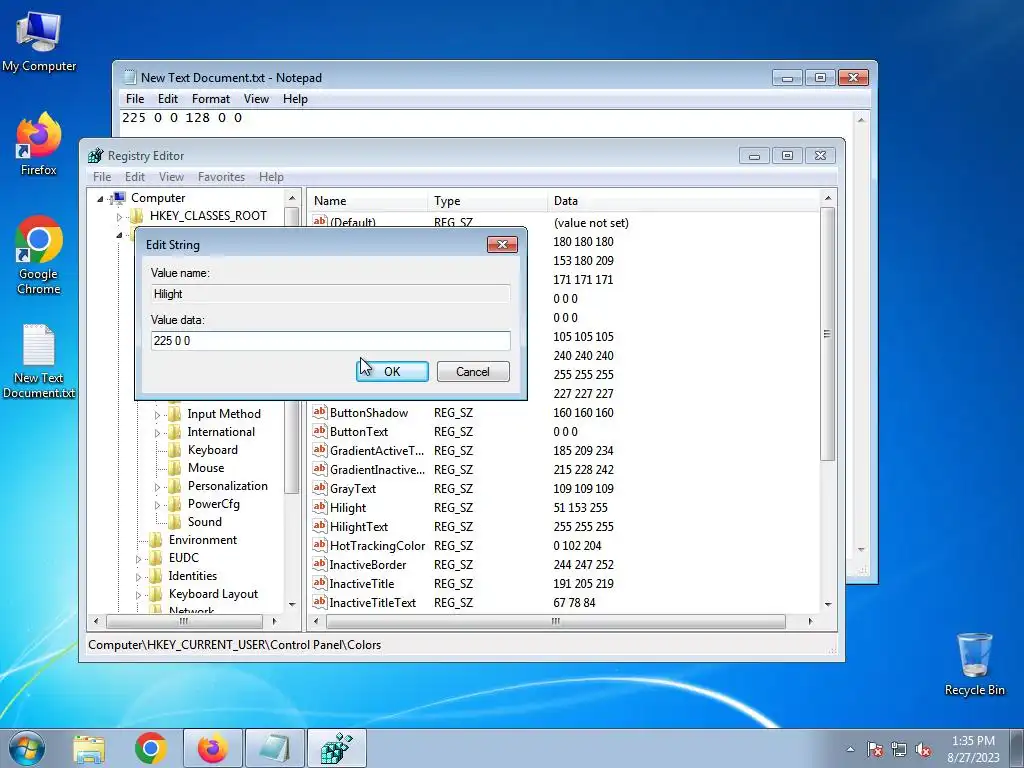
Task: Expand the Keyboard Layout key
Action: tap(138, 595)
